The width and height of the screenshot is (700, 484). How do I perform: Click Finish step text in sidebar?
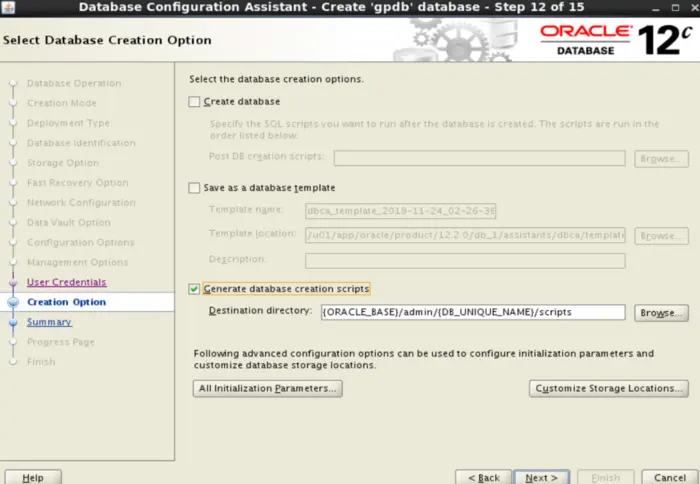tap(41, 362)
